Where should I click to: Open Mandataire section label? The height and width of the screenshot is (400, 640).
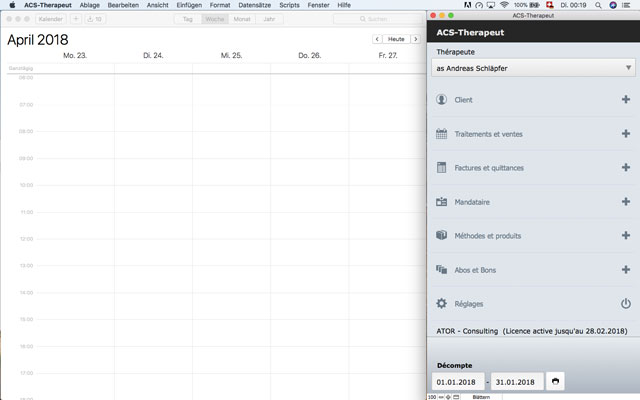coord(472,202)
